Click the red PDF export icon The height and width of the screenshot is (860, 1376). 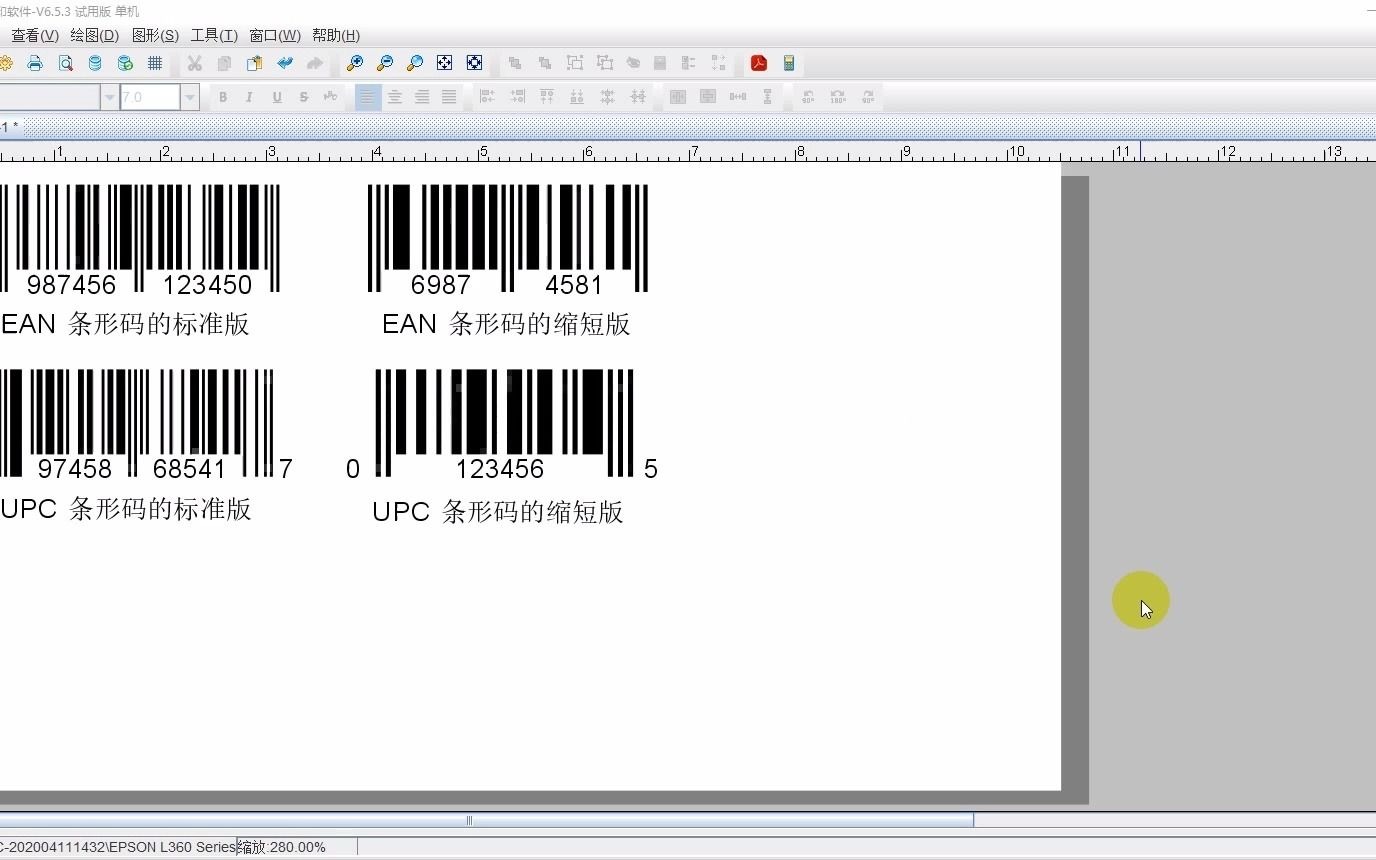click(x=759, y=63)
